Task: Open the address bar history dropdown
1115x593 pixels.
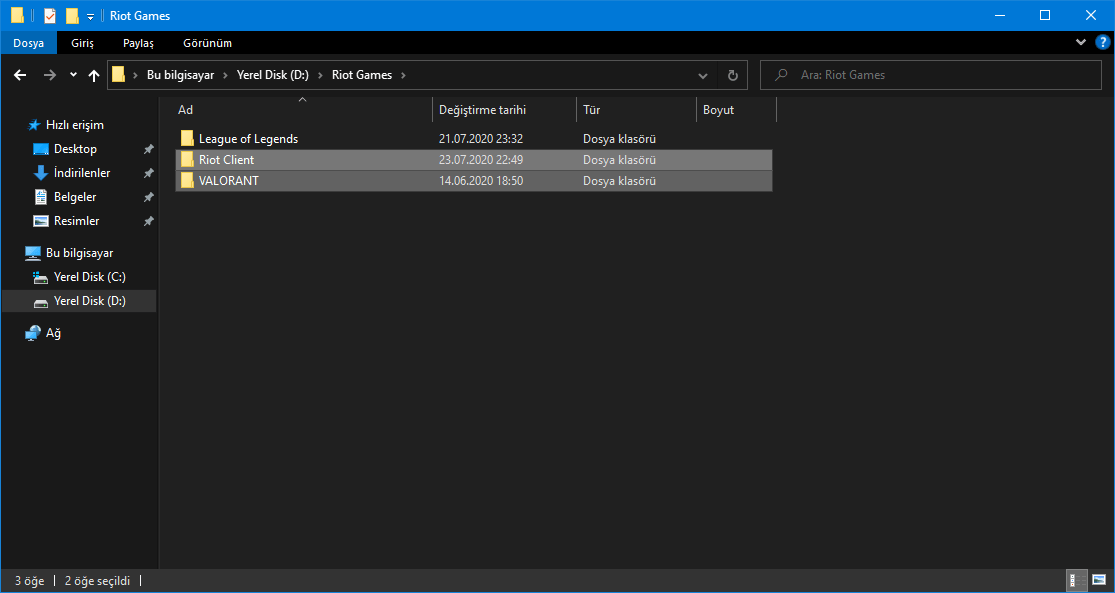Action: tap(703, 75)
